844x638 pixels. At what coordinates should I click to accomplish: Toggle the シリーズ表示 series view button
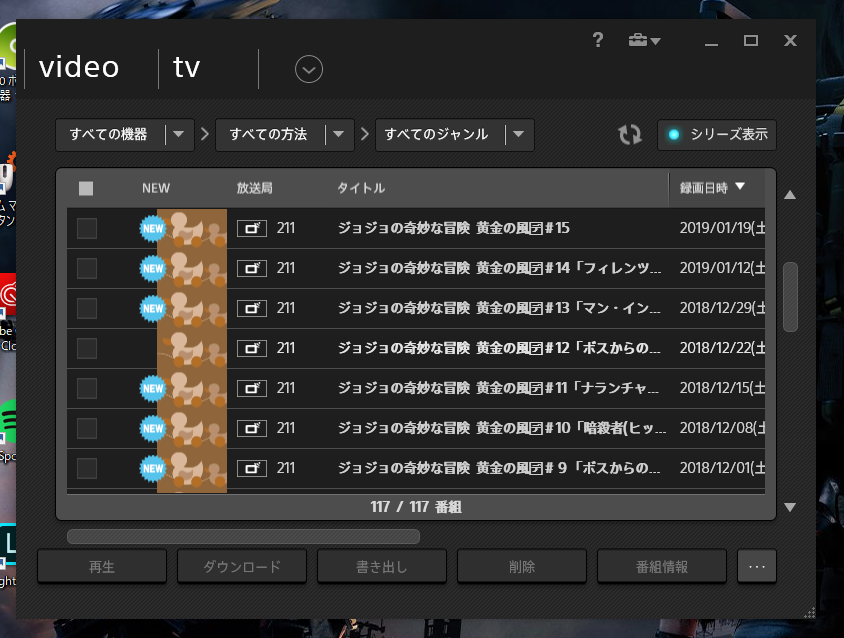click(717, 135)
